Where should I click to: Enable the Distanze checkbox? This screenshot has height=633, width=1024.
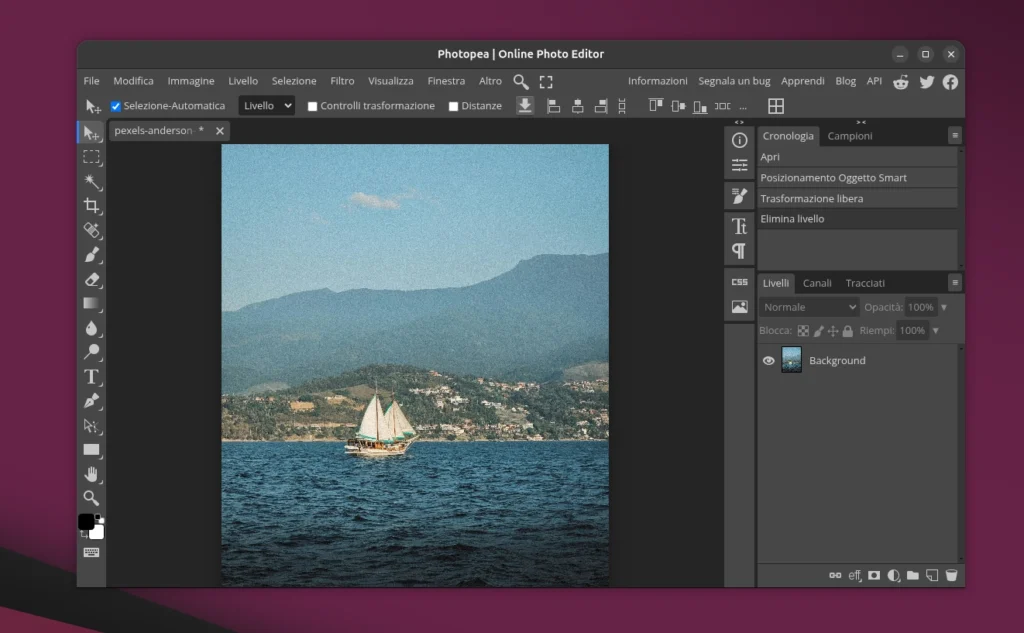point(452,105)
